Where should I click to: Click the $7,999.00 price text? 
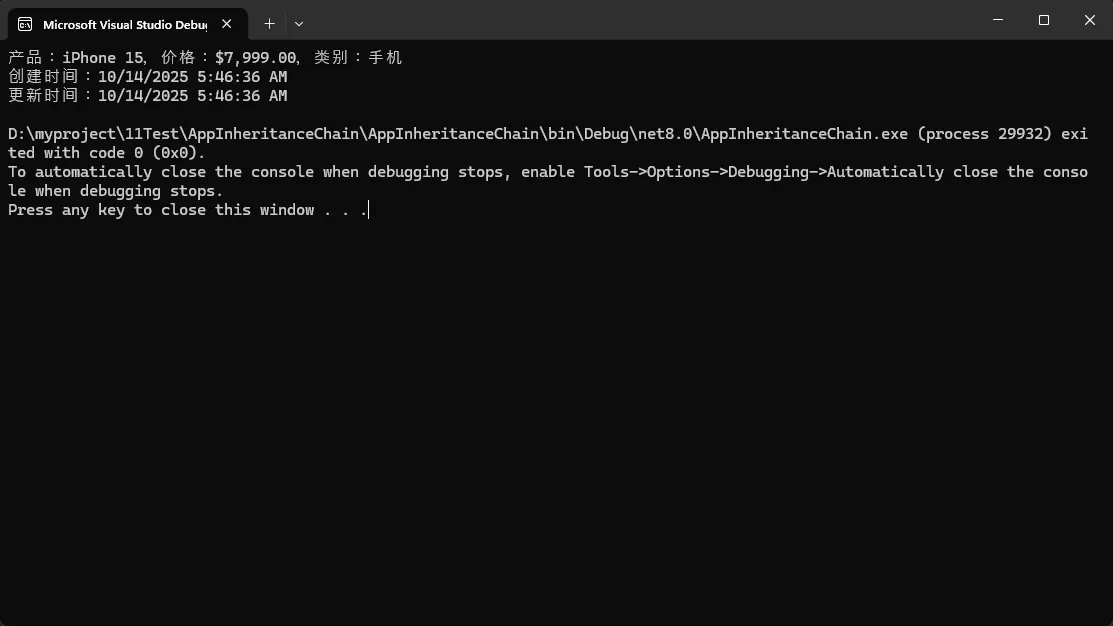click(x=256, y=58)
